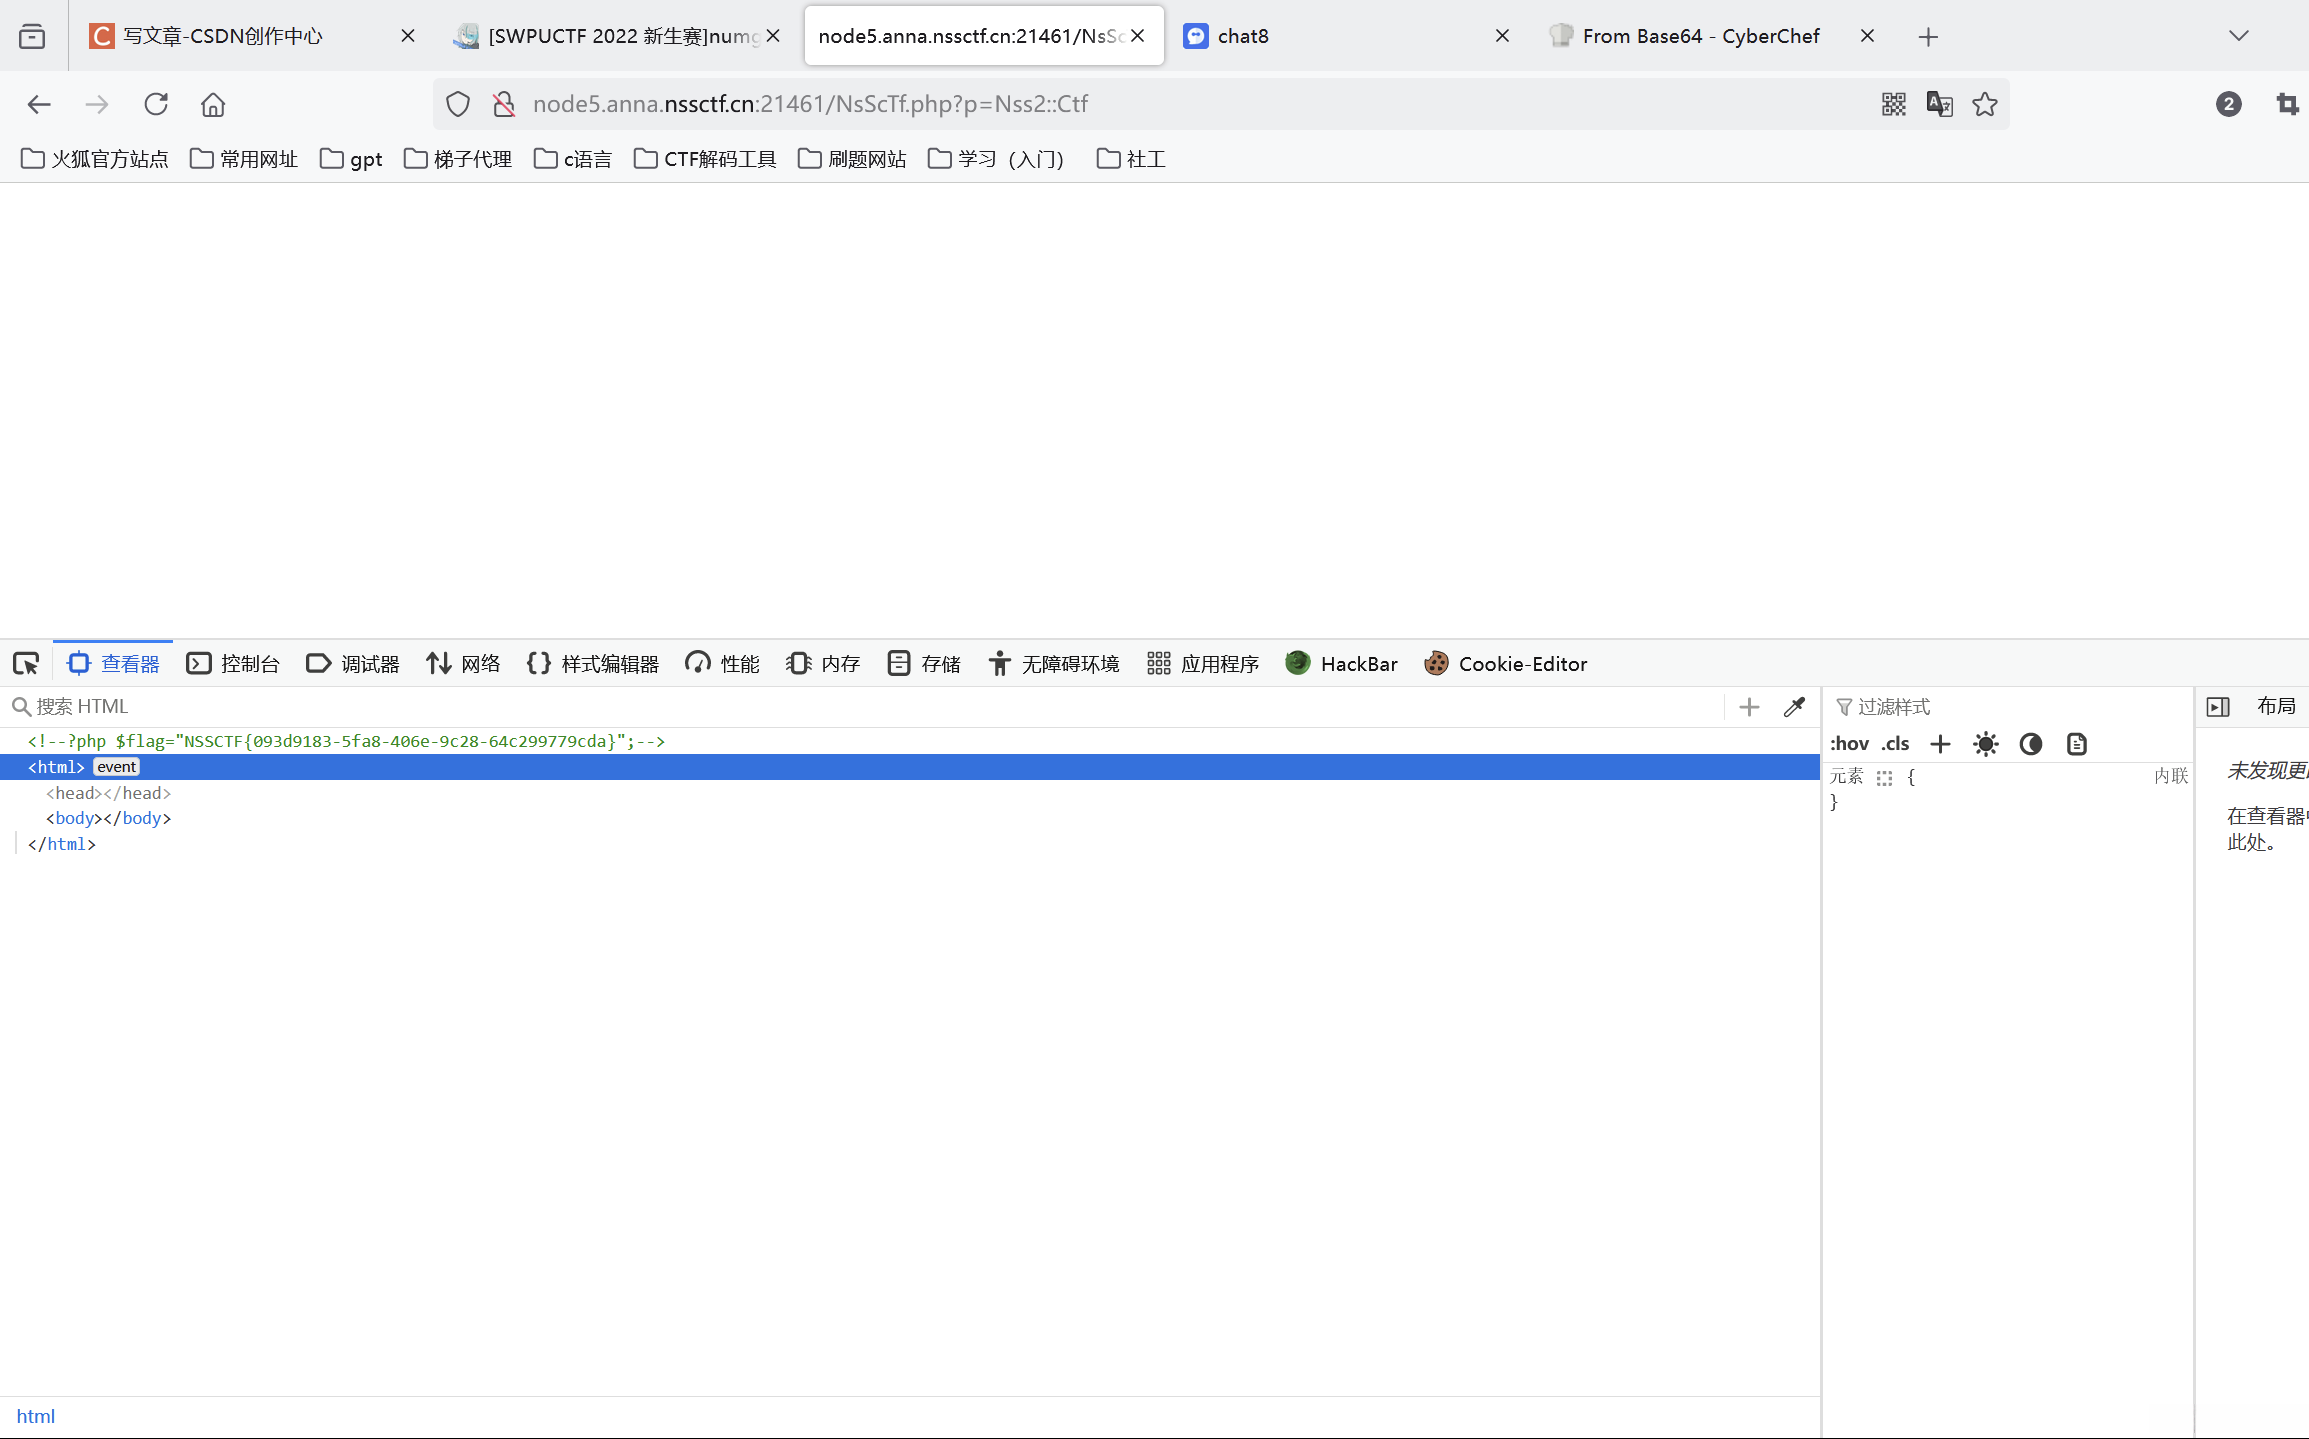Toggle print media simulation icon

click(2077, 744)
